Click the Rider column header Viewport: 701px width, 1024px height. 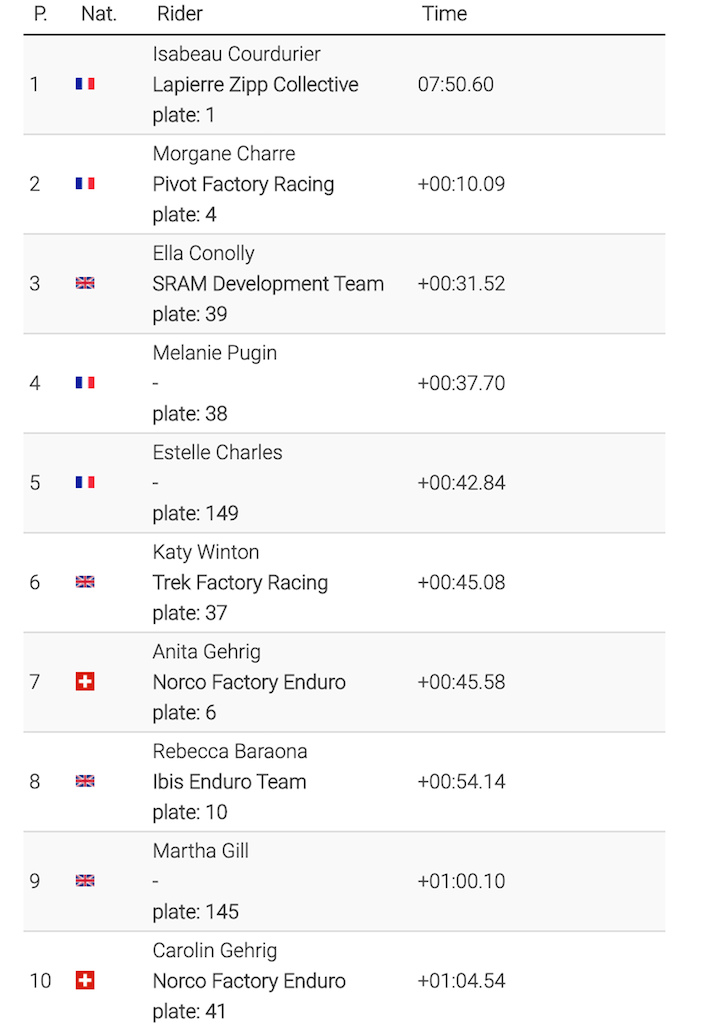pyautogui.click(x=180, y=14)
